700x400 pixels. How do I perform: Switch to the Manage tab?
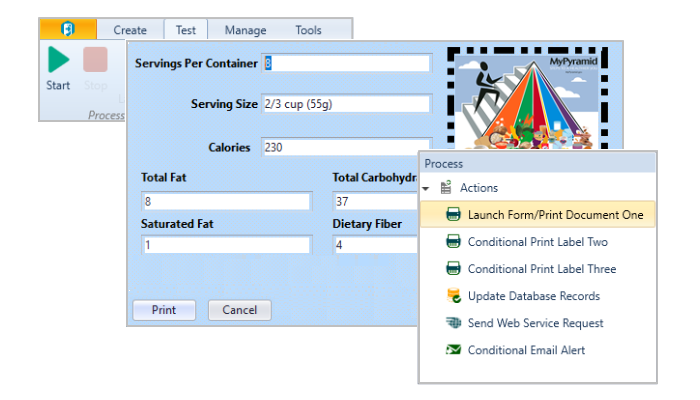tap(245, 30)
